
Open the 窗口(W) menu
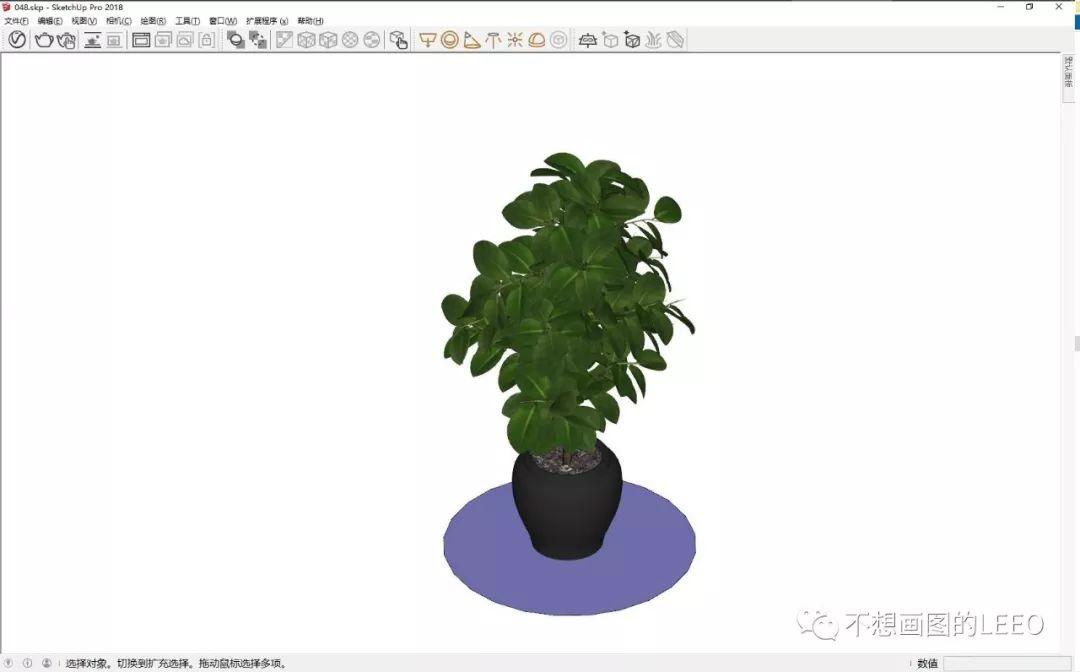pyautogui.click(x=223, y=21)
